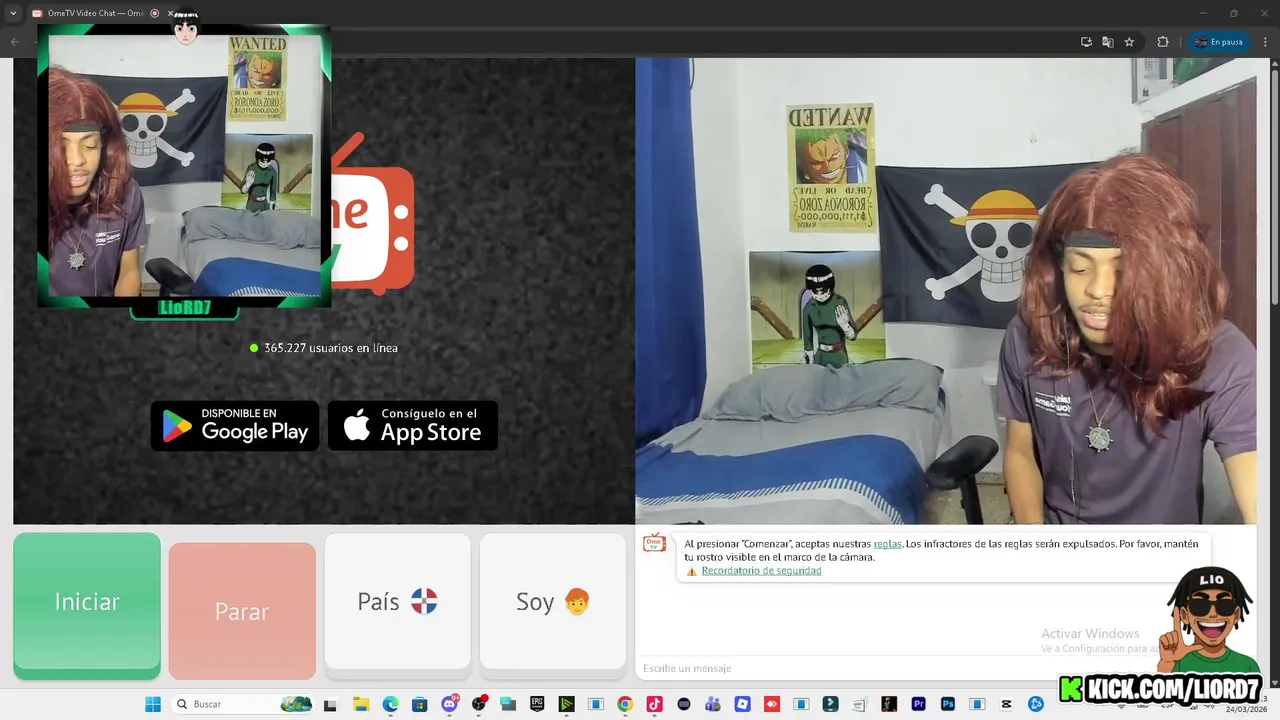Open the browser extensions puzzle icon
The image size is (1280, 720).
click(x=1163, y=42)
